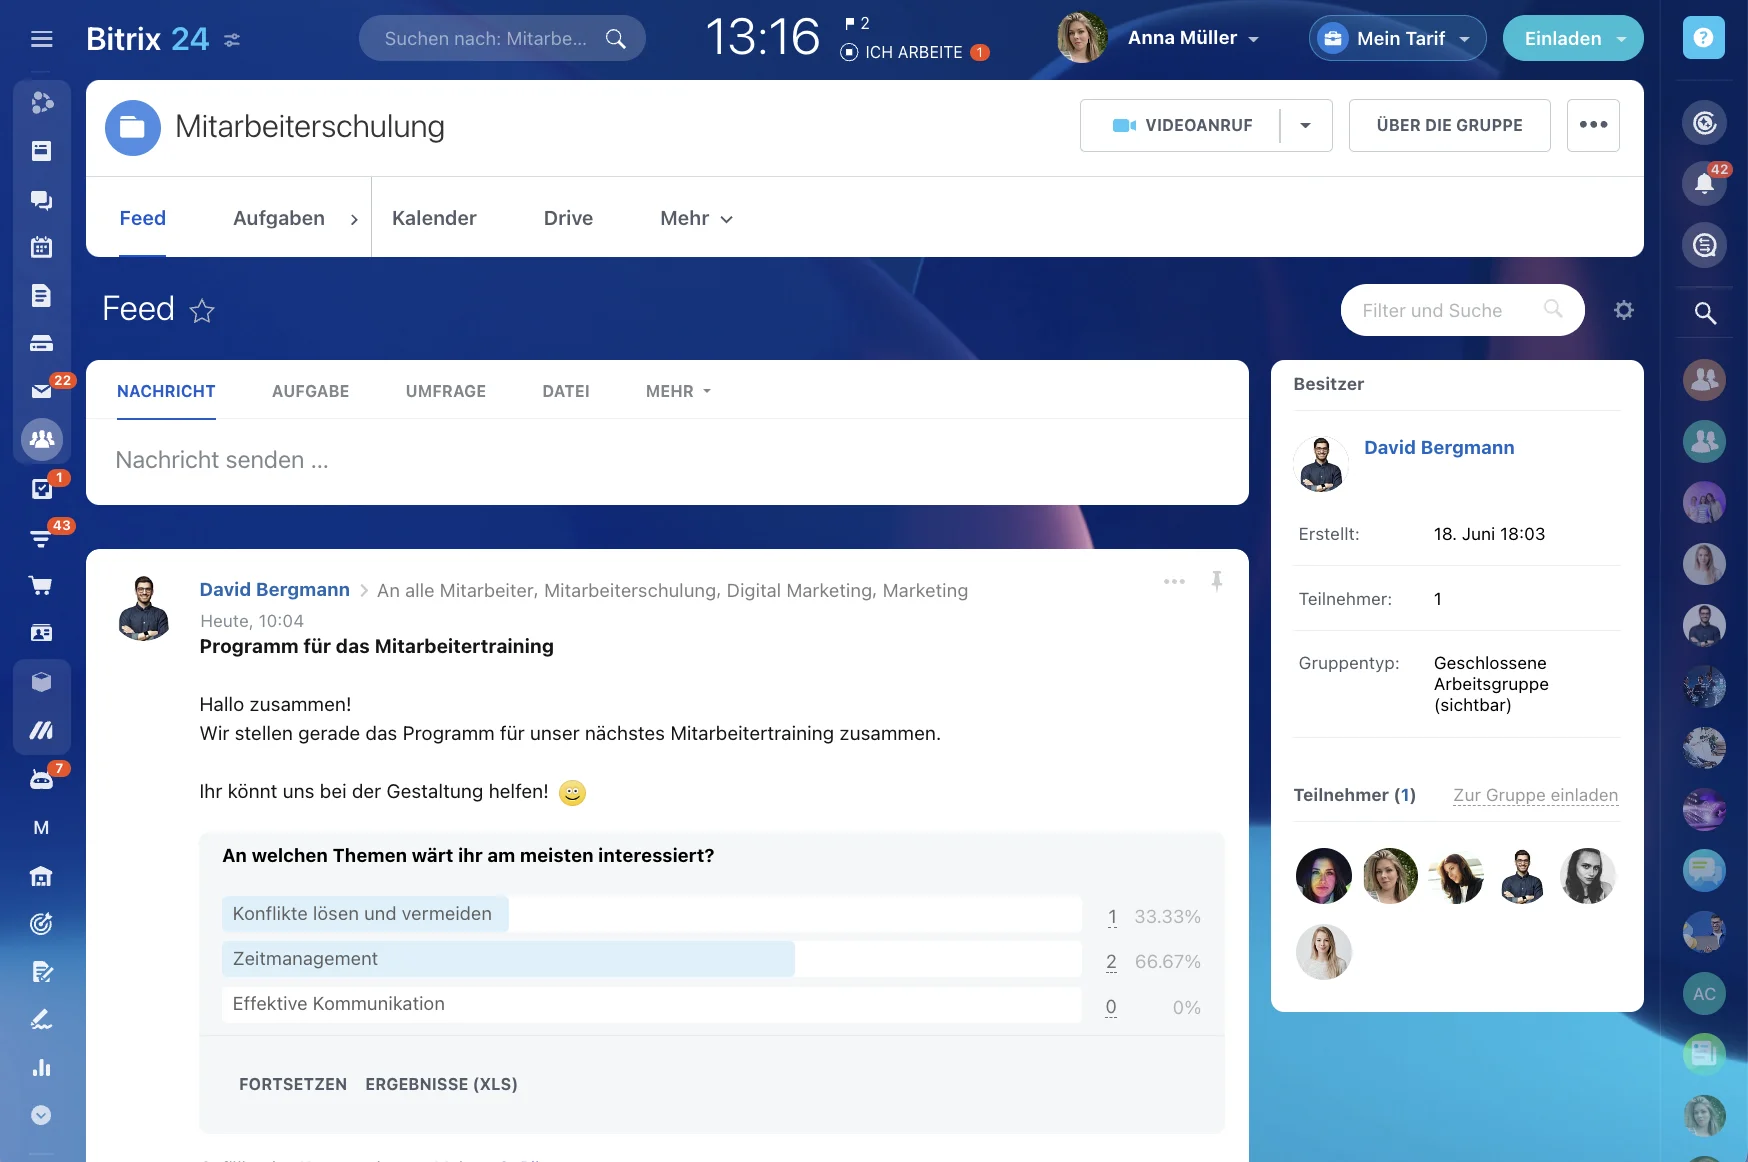
Task: Click Effektive Kommunikation poll bar
Action: pos(652,1004)
